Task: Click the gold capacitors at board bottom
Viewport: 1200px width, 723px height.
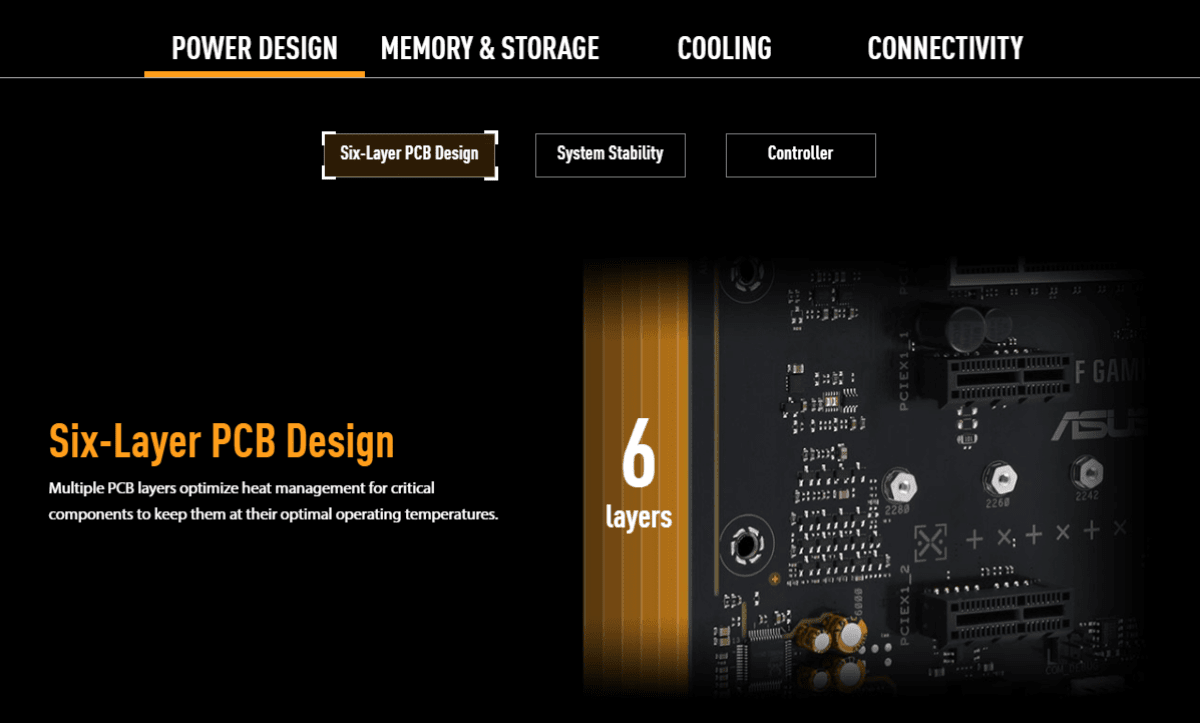Action: coord(840,634)
